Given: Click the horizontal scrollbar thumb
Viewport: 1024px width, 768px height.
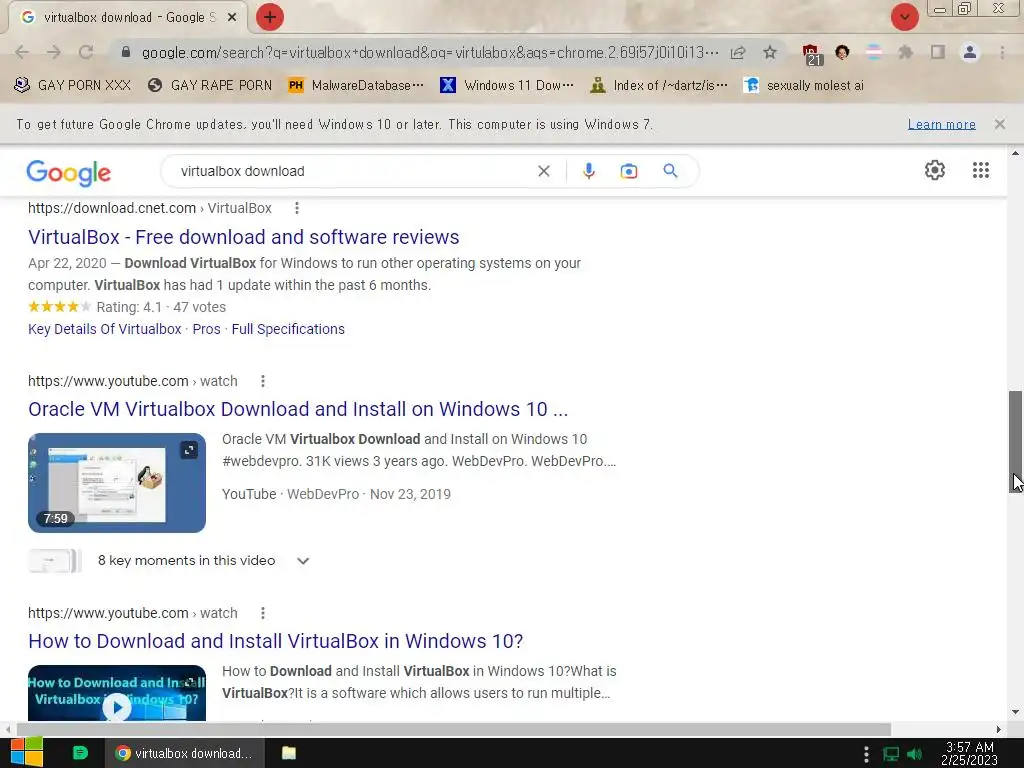Looking at the screenshot, I should coord(454,729).
